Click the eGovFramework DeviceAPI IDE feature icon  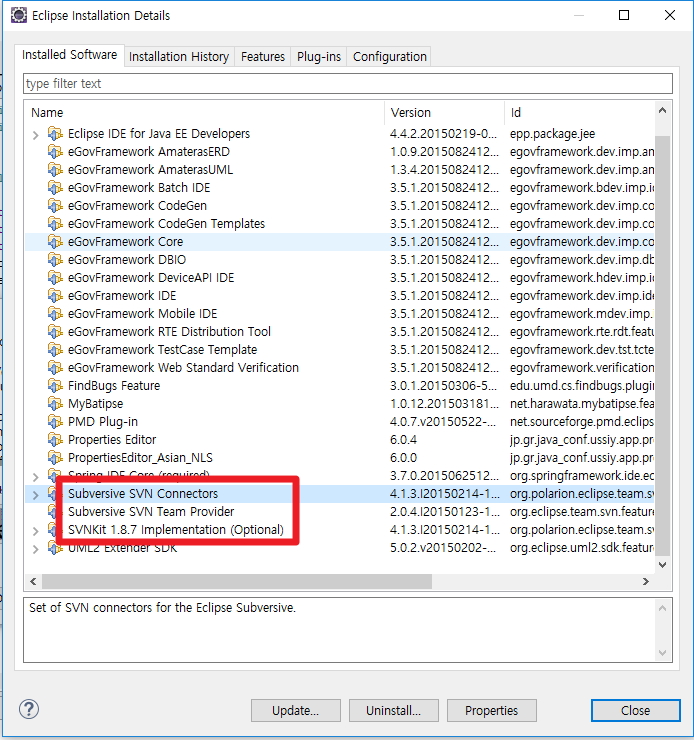[x=55, y=278]
